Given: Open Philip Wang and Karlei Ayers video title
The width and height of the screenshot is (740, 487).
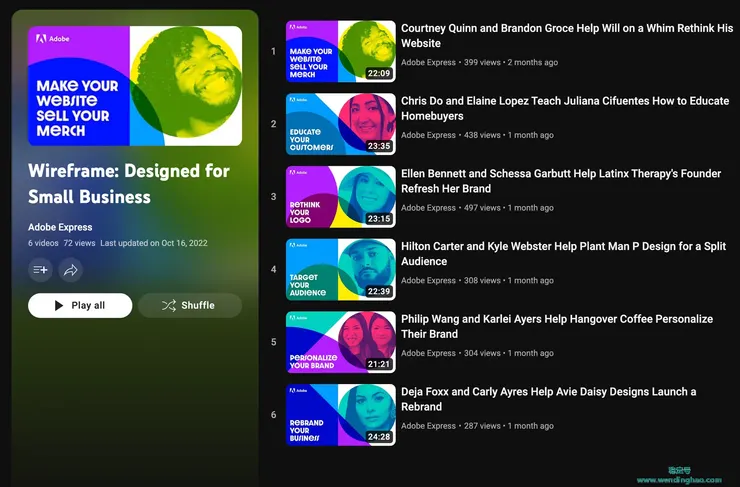Looking at the screenshot, I should [x=557, y=326].
